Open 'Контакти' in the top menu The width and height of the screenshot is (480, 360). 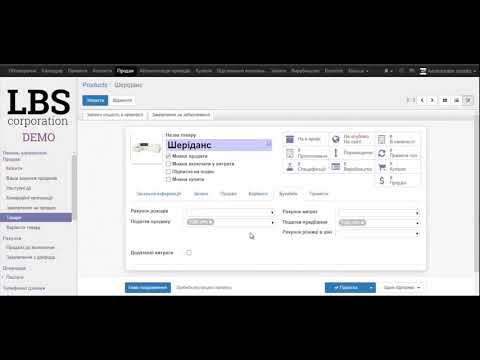(102, 71)
